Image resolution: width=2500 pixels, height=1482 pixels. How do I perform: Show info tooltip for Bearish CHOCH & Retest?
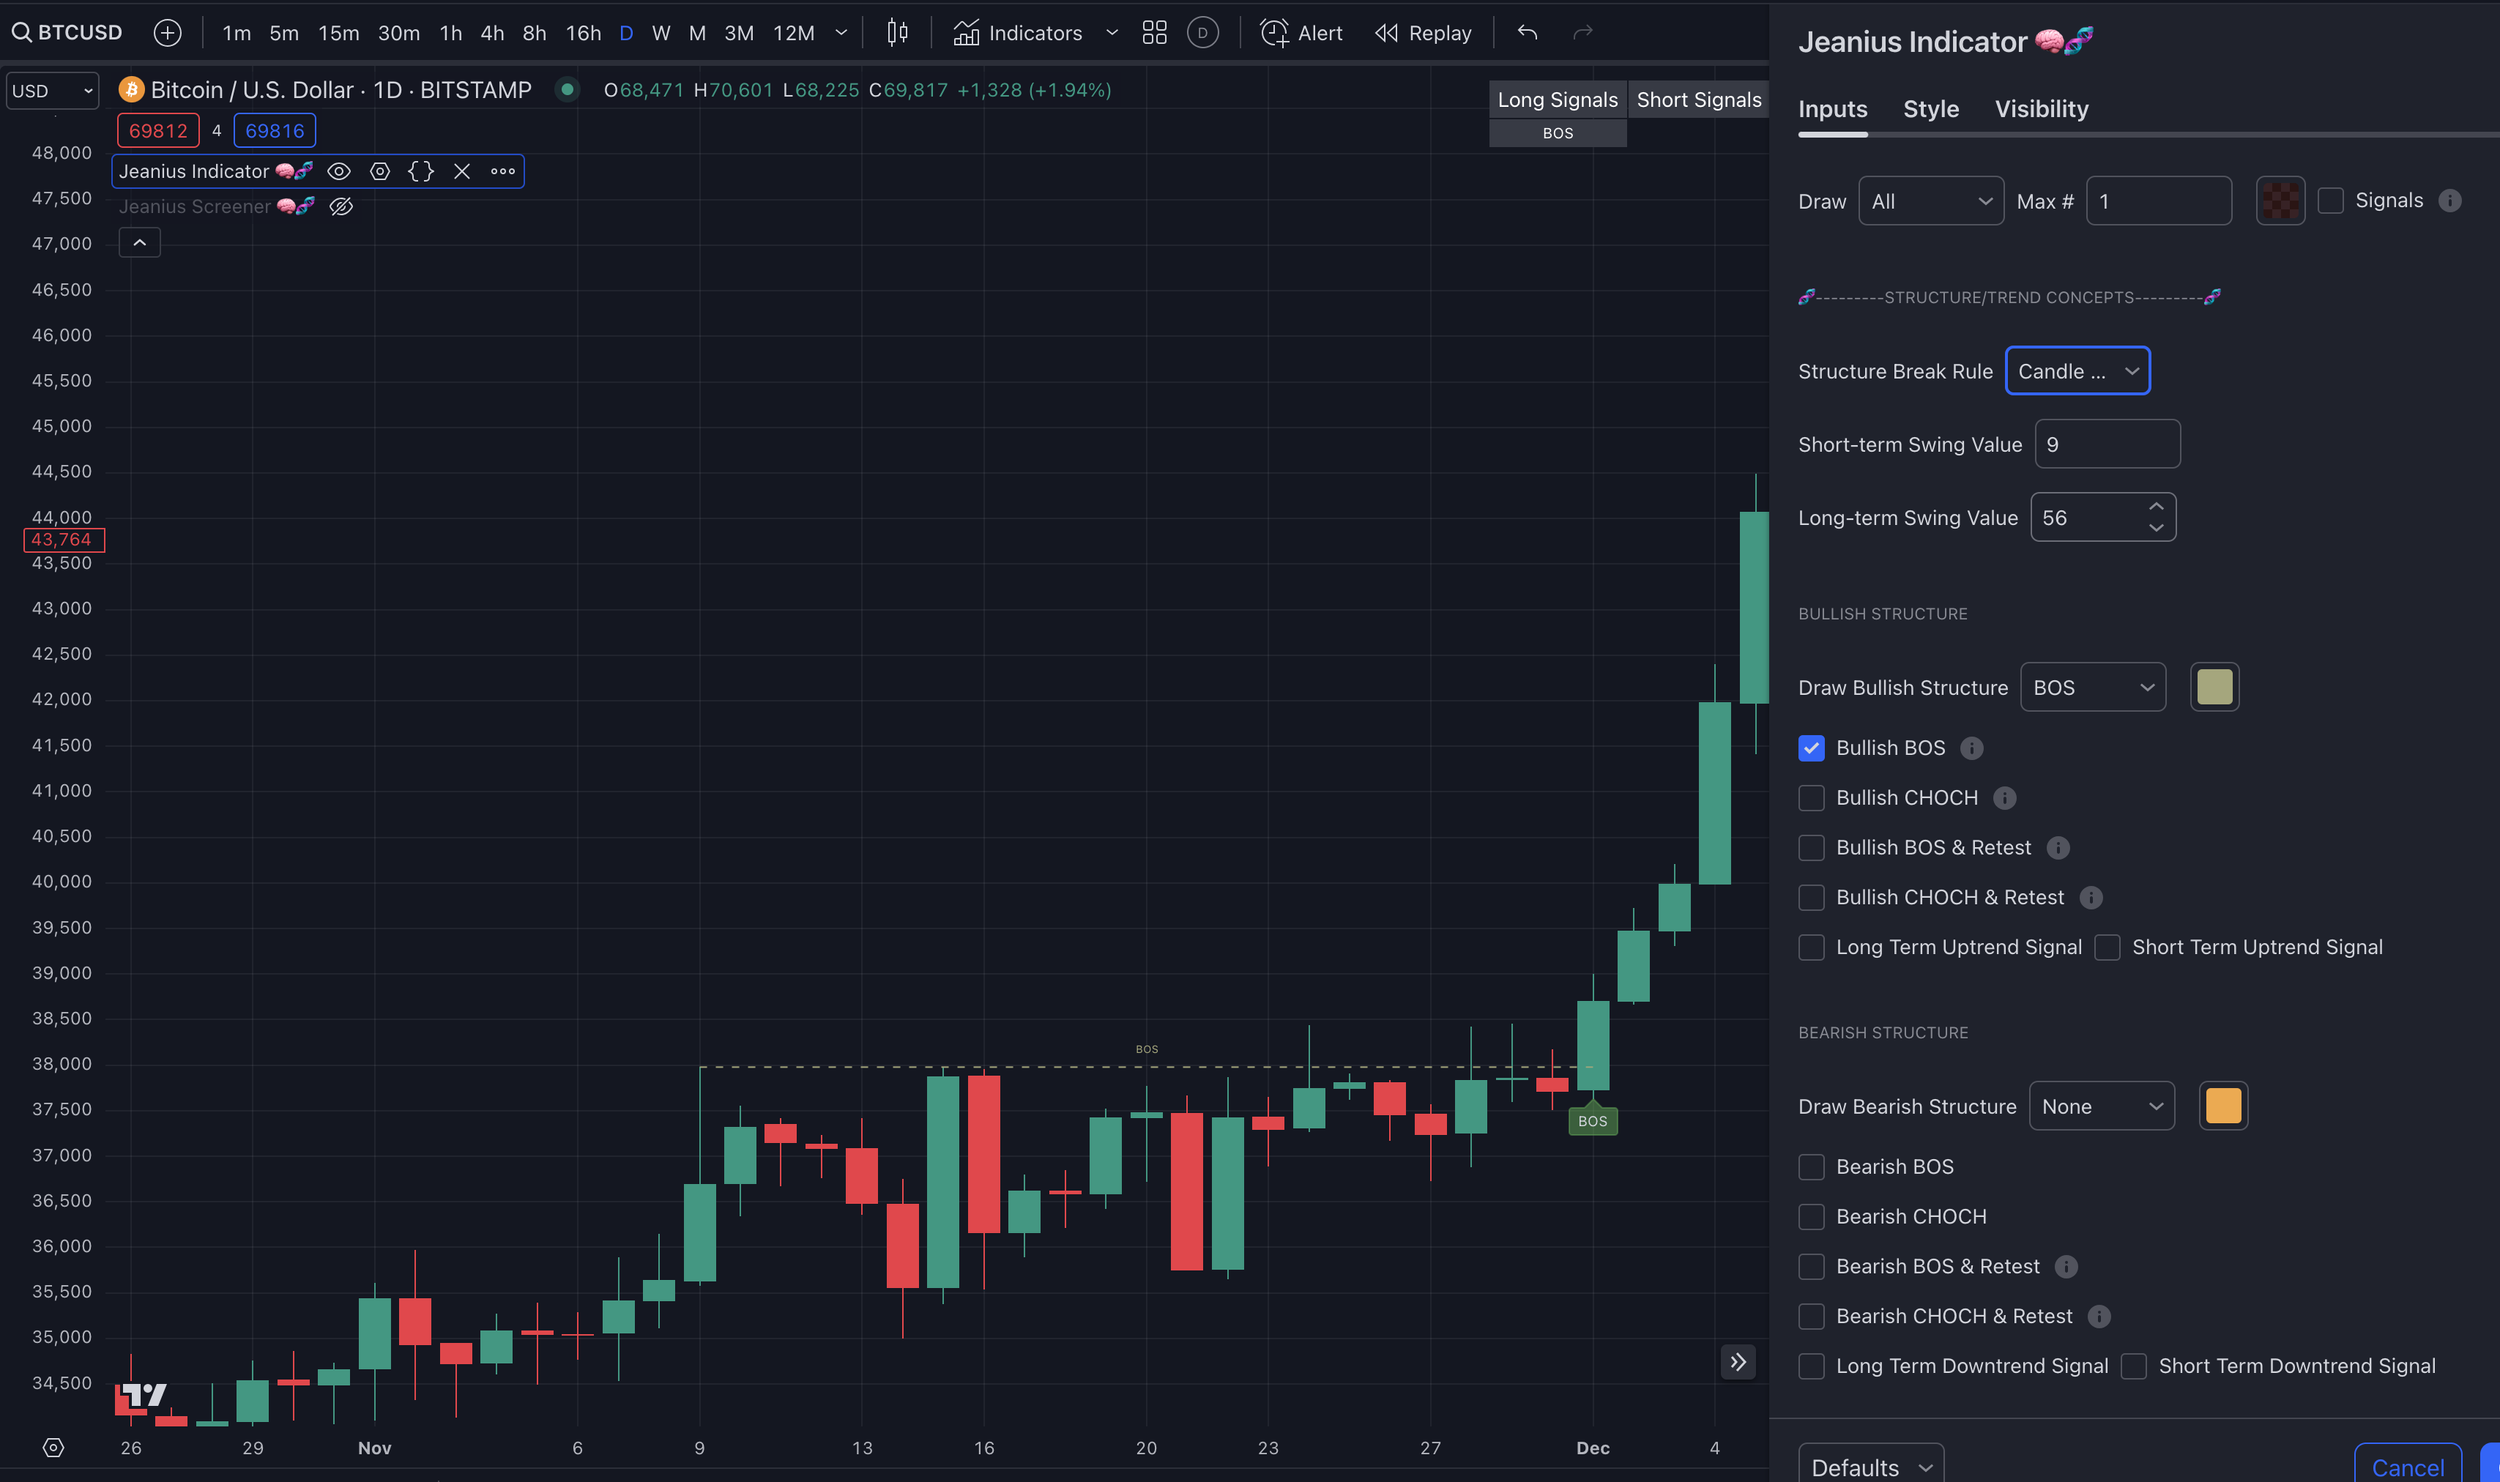pos(2098,1317)
